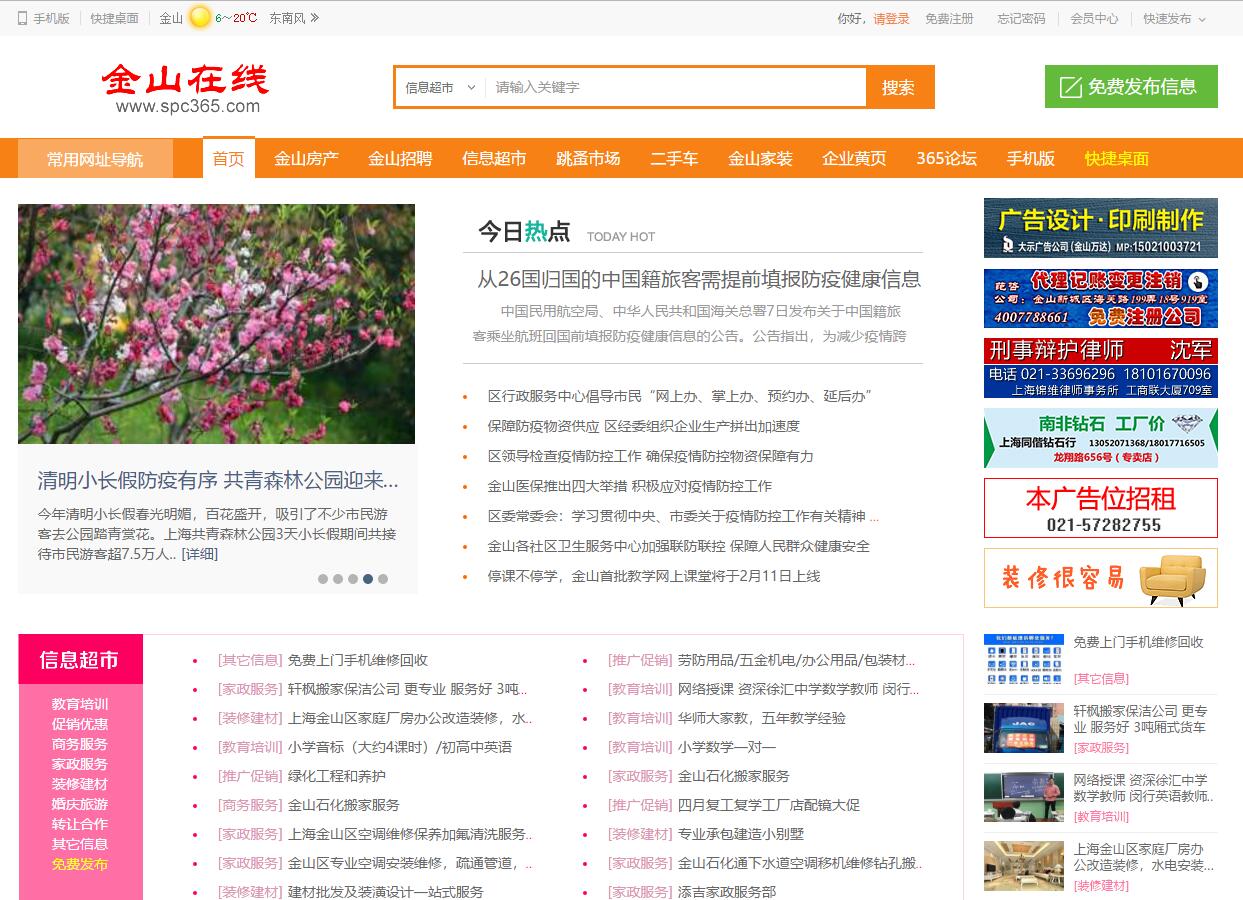The image size is (1243, 900).
Task: Open 教育培训 category in pink sidebar
Action: click(80, 704)
